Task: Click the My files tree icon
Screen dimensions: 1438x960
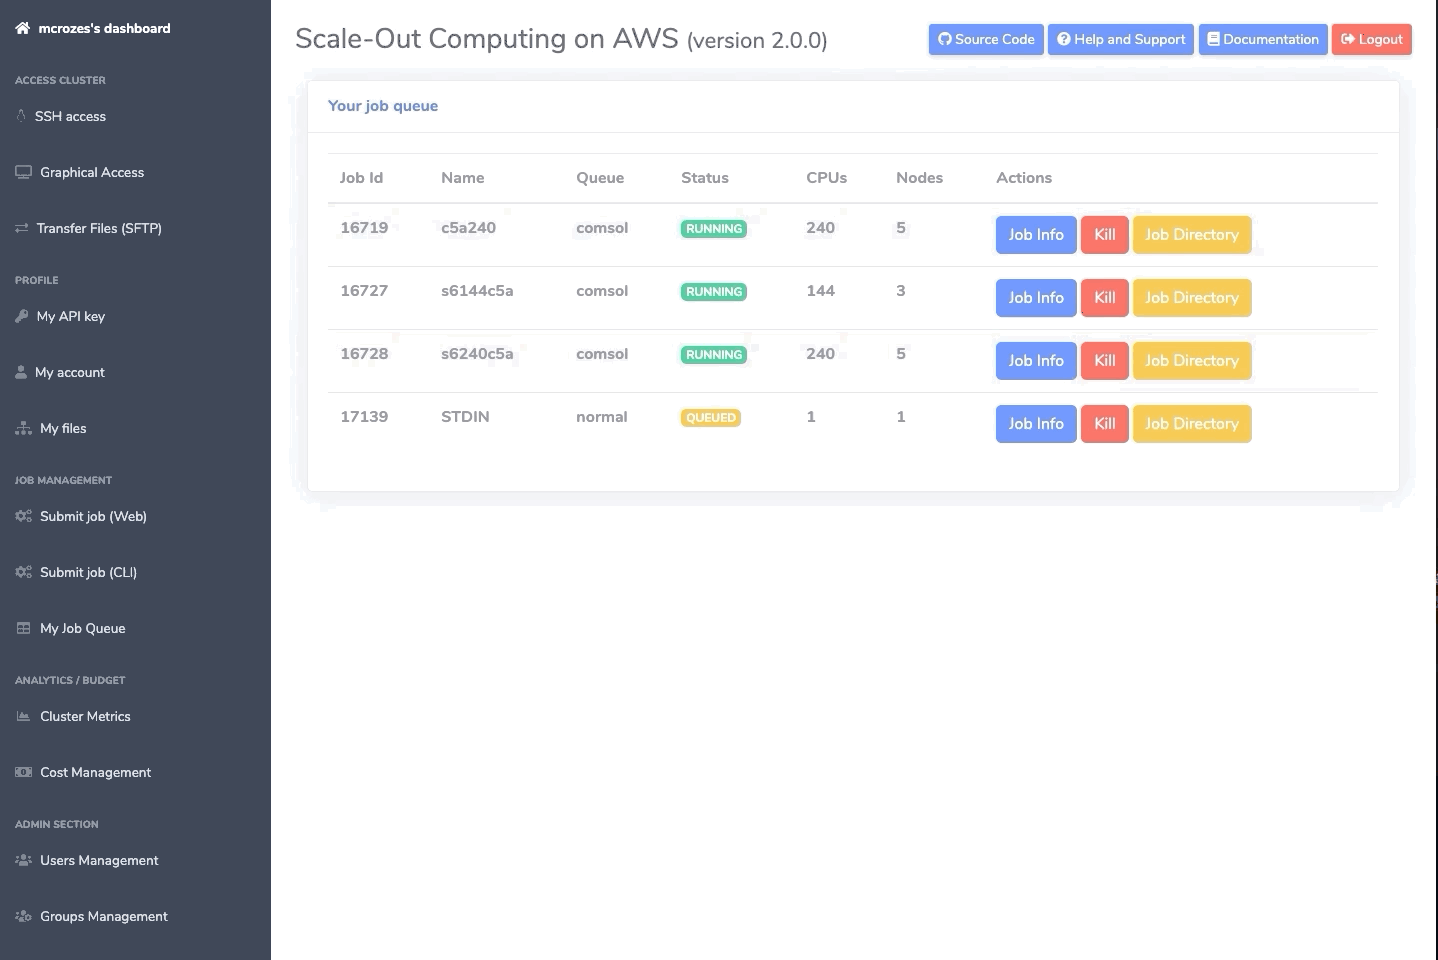Action: coord(23,428)
